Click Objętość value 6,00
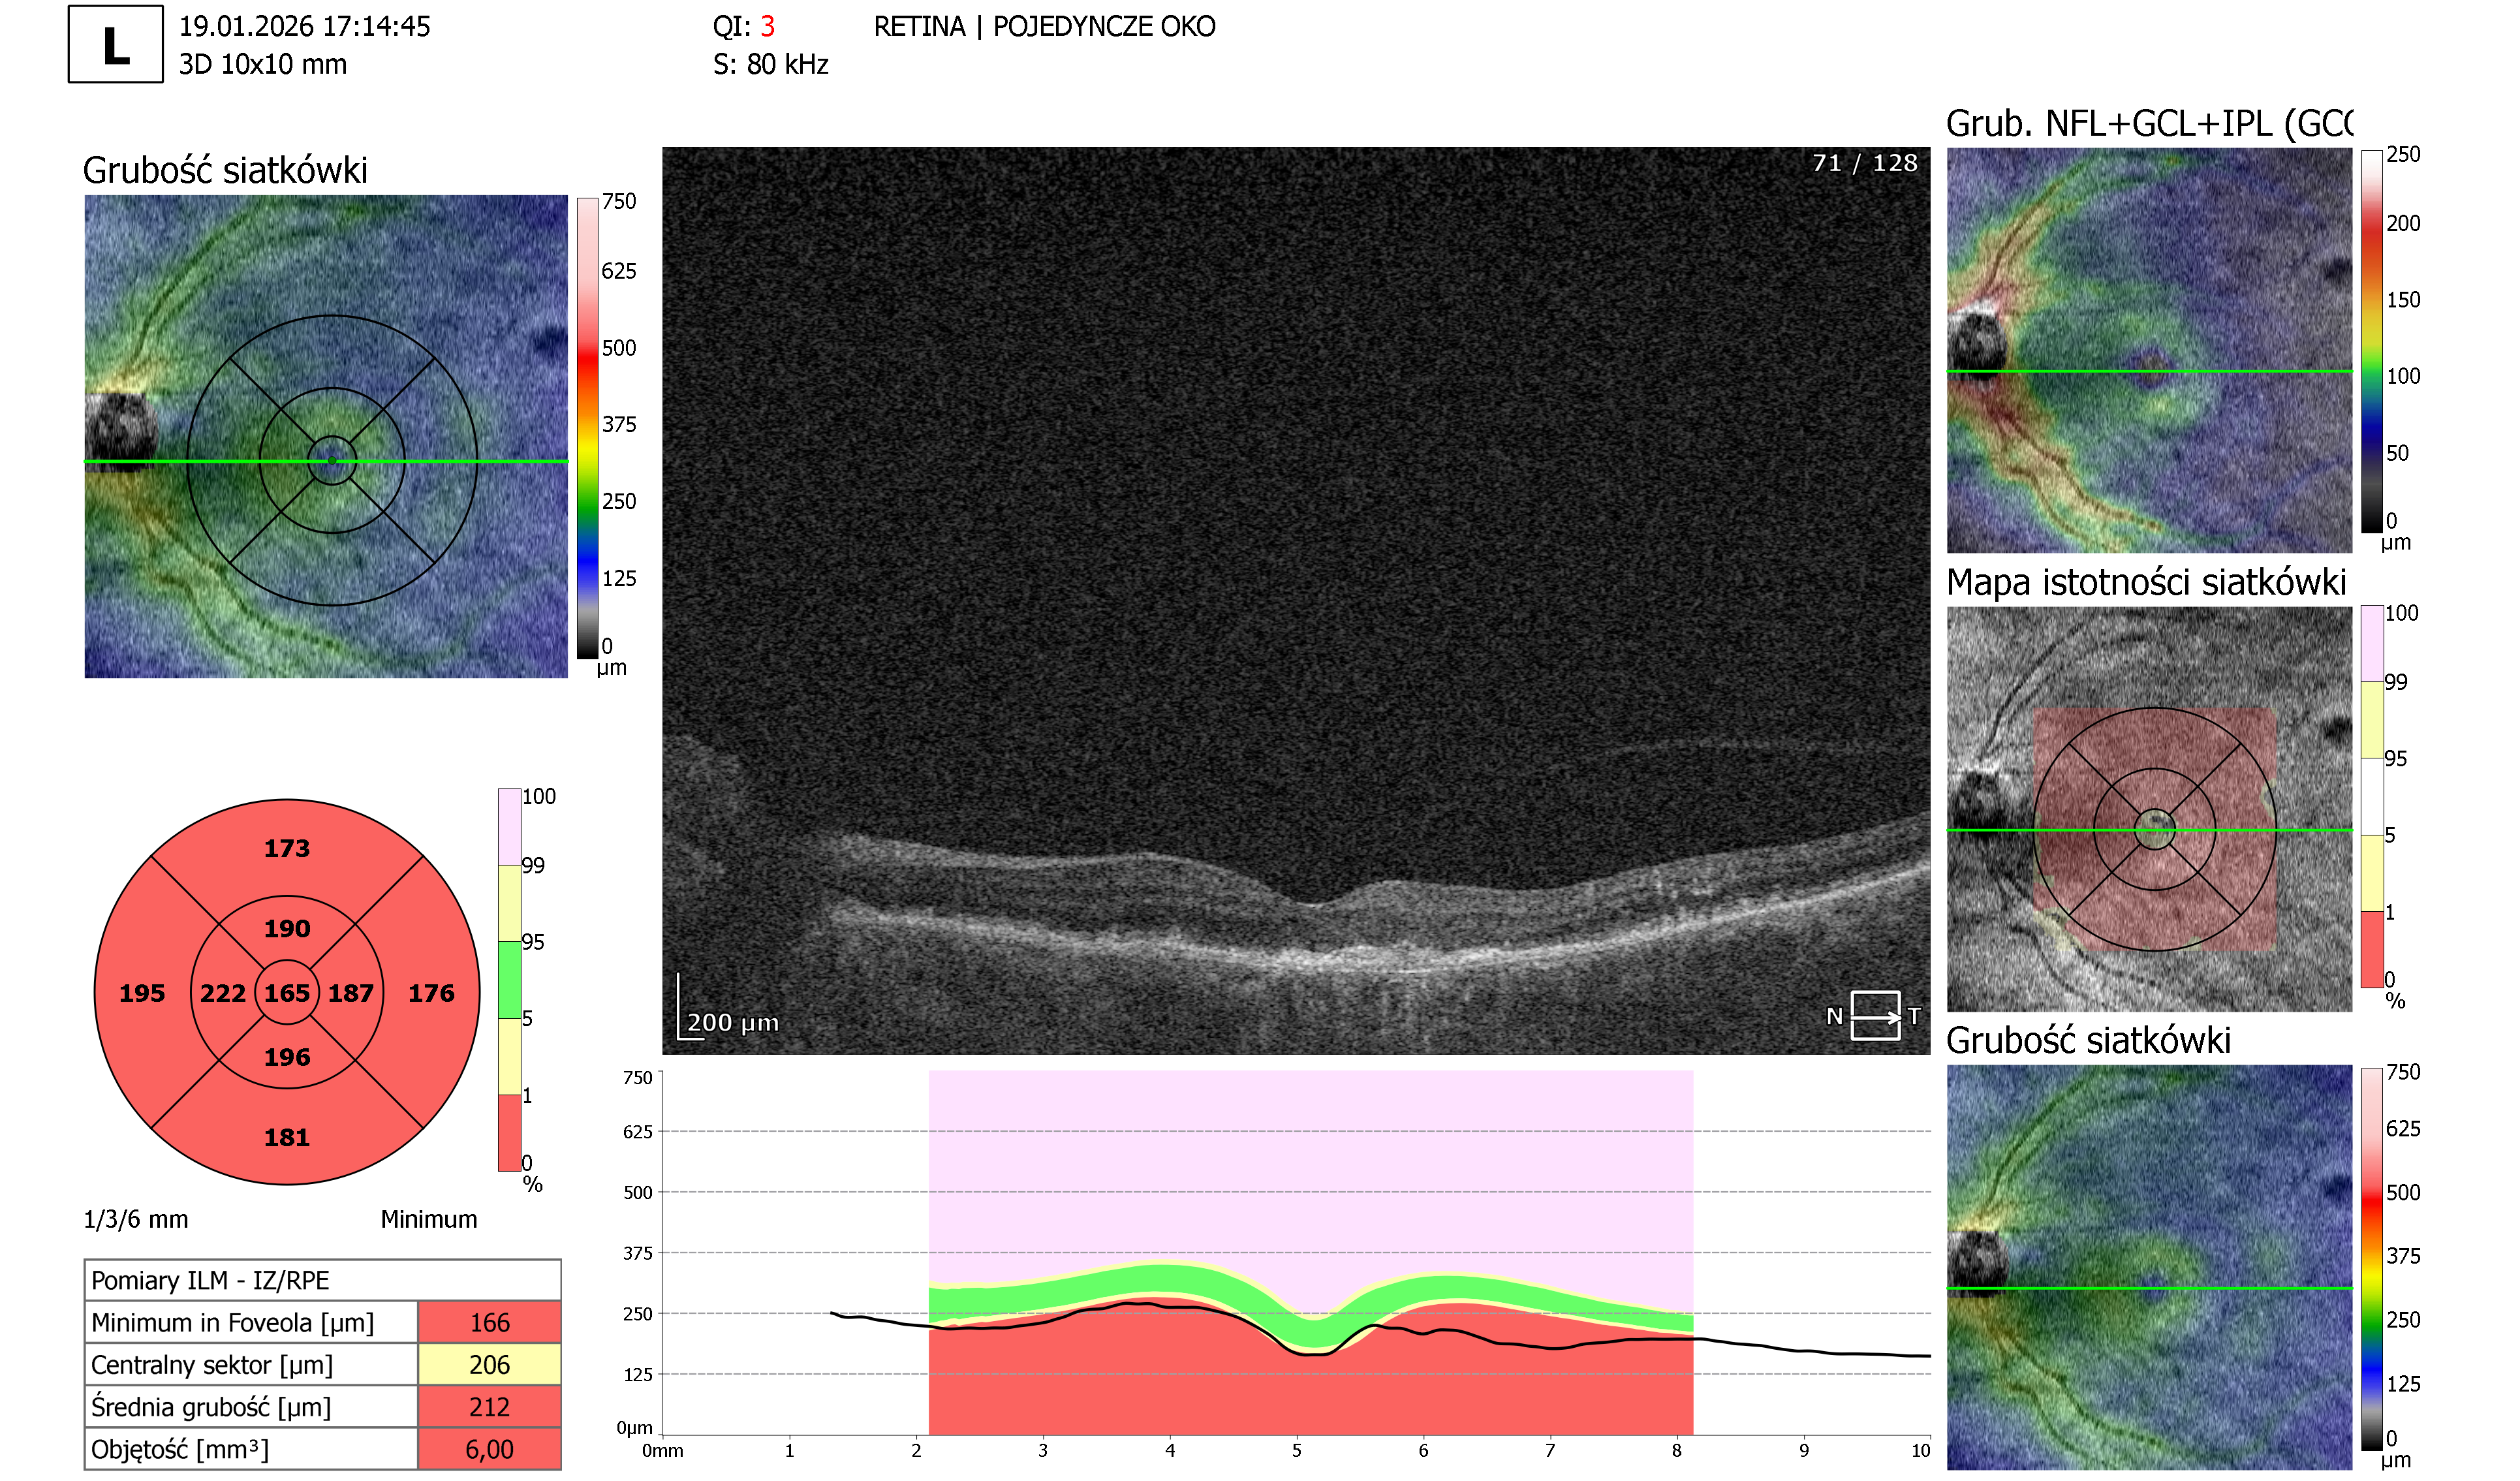Image resolution: width=2520 pixels, height=1481 pixels. coord(489,1448)
